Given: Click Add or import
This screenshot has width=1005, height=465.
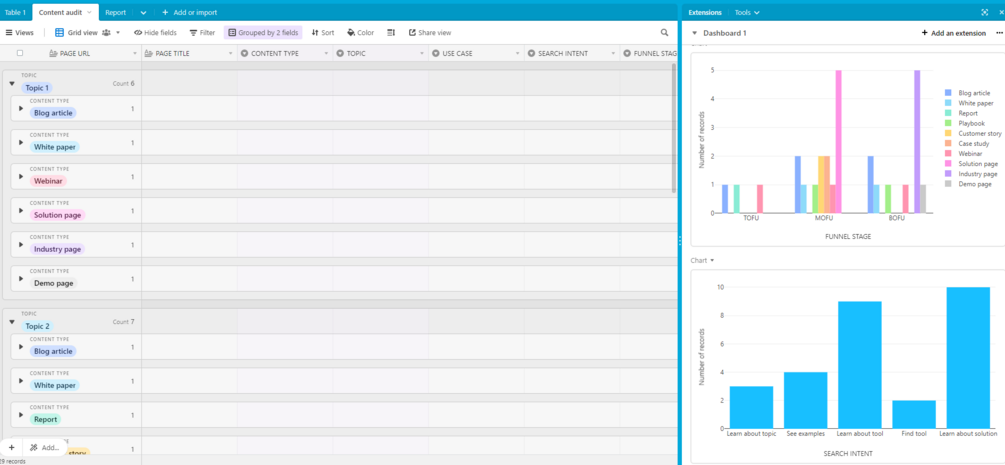Looking at the screenshot, I should pos(190,12).
